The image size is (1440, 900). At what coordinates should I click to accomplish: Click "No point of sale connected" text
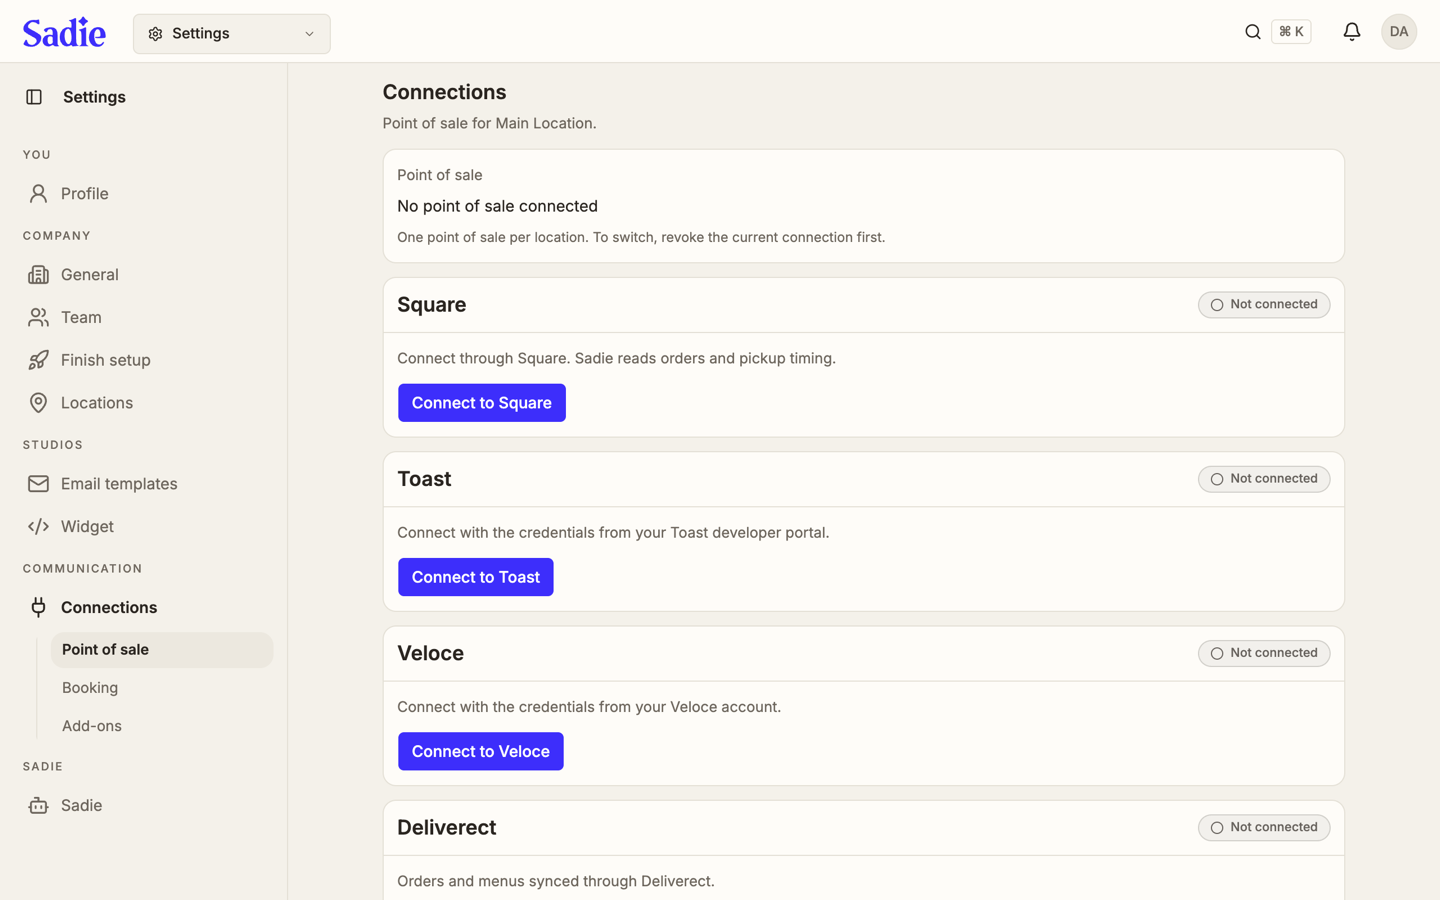coord(498,206)
